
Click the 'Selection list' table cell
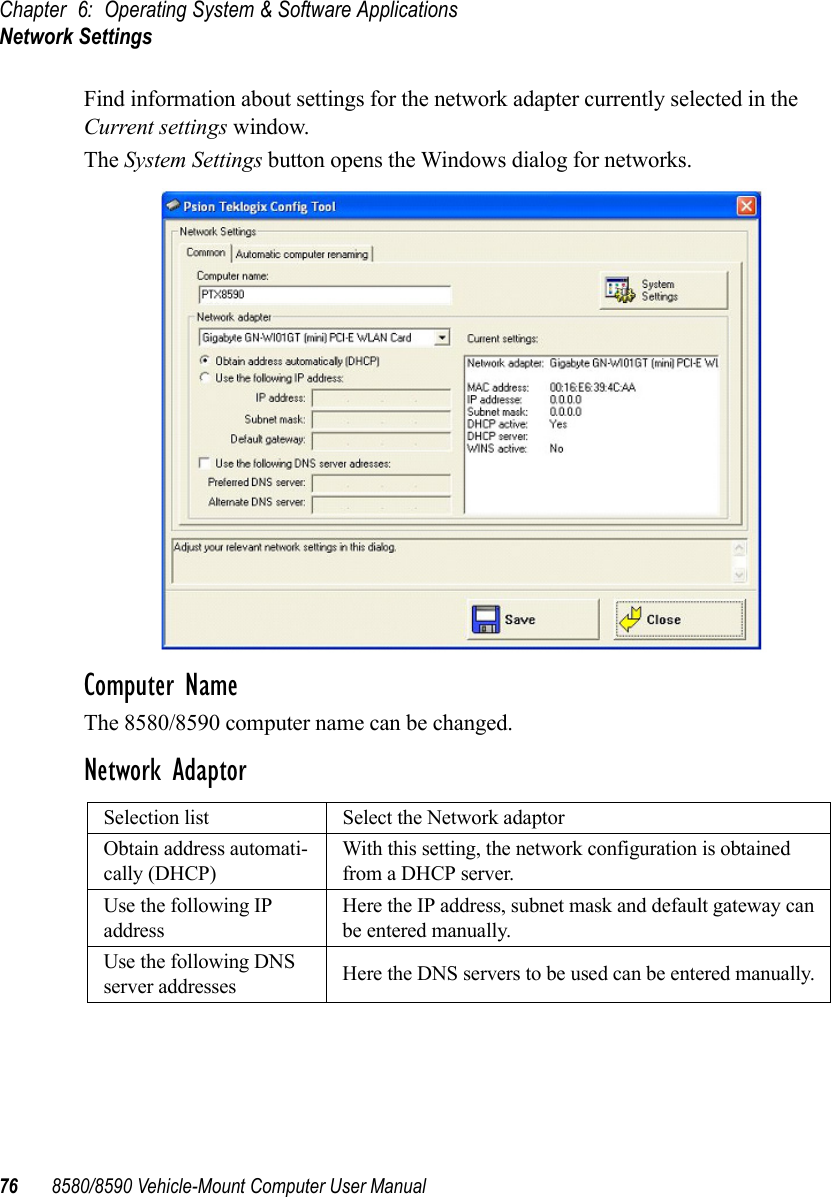coord(207,818)
